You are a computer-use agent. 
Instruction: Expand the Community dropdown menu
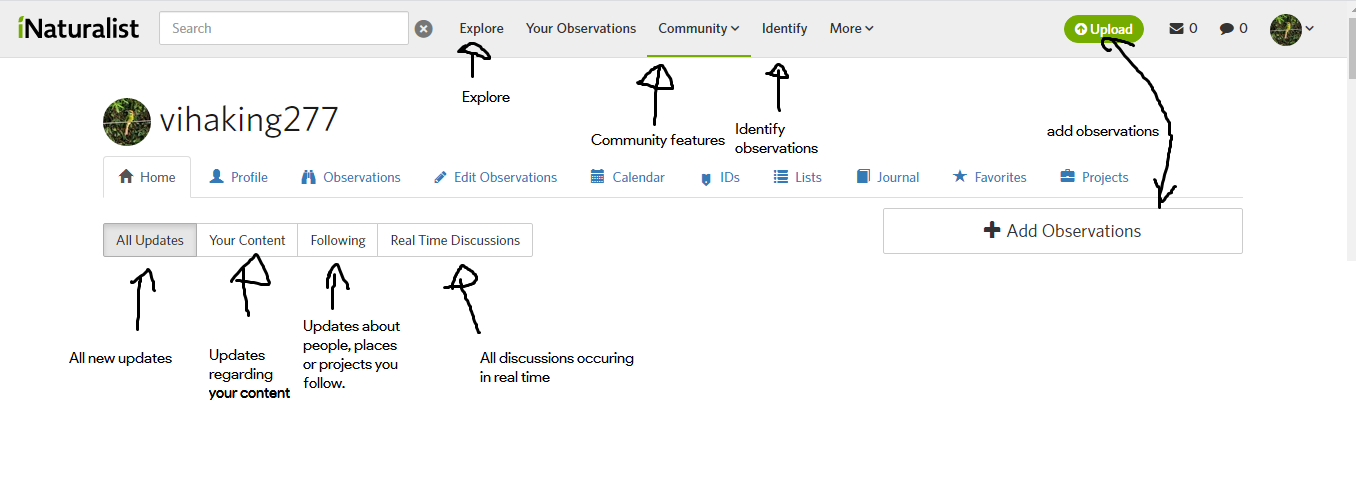[699, 28]
